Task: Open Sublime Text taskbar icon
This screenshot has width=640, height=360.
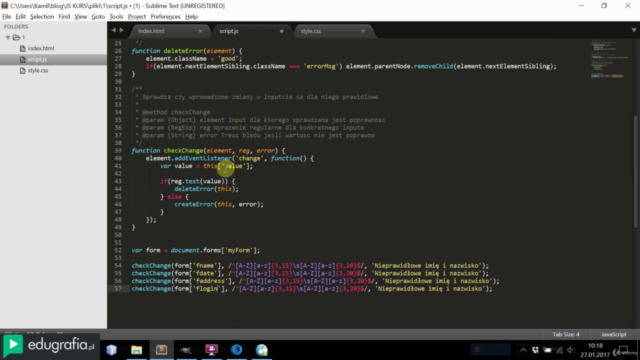Action: pos(162,350)
